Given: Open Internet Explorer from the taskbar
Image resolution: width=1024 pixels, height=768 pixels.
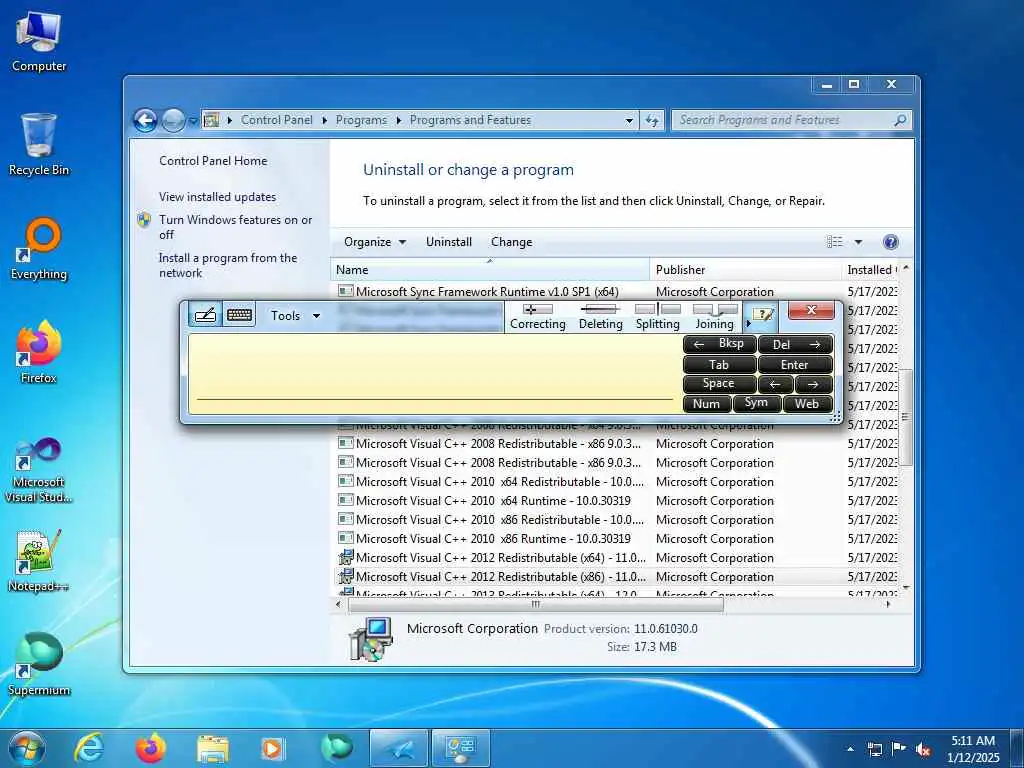Looking at the screenshot, I should (88, 748).
